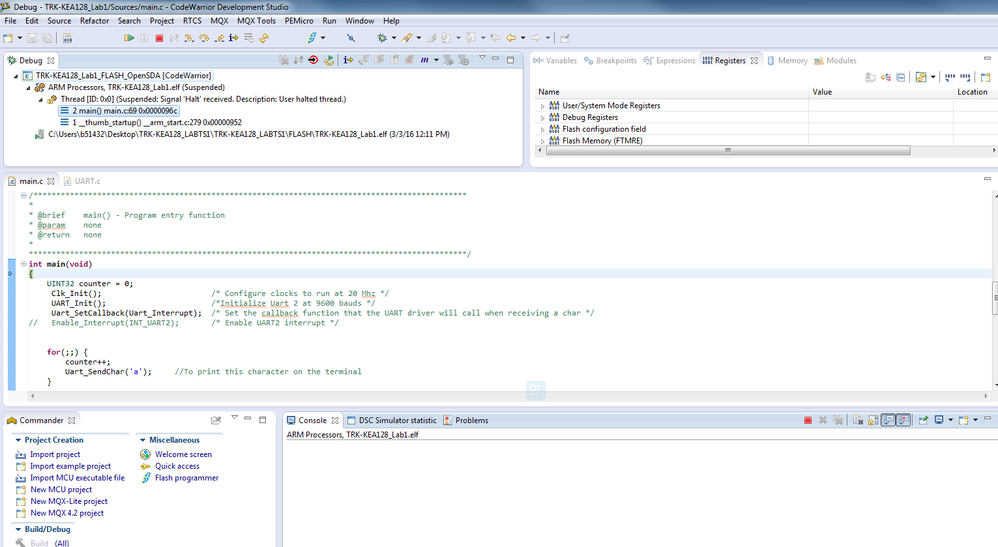
Task: Open the Welcome screen link
Action: (183, 455)
